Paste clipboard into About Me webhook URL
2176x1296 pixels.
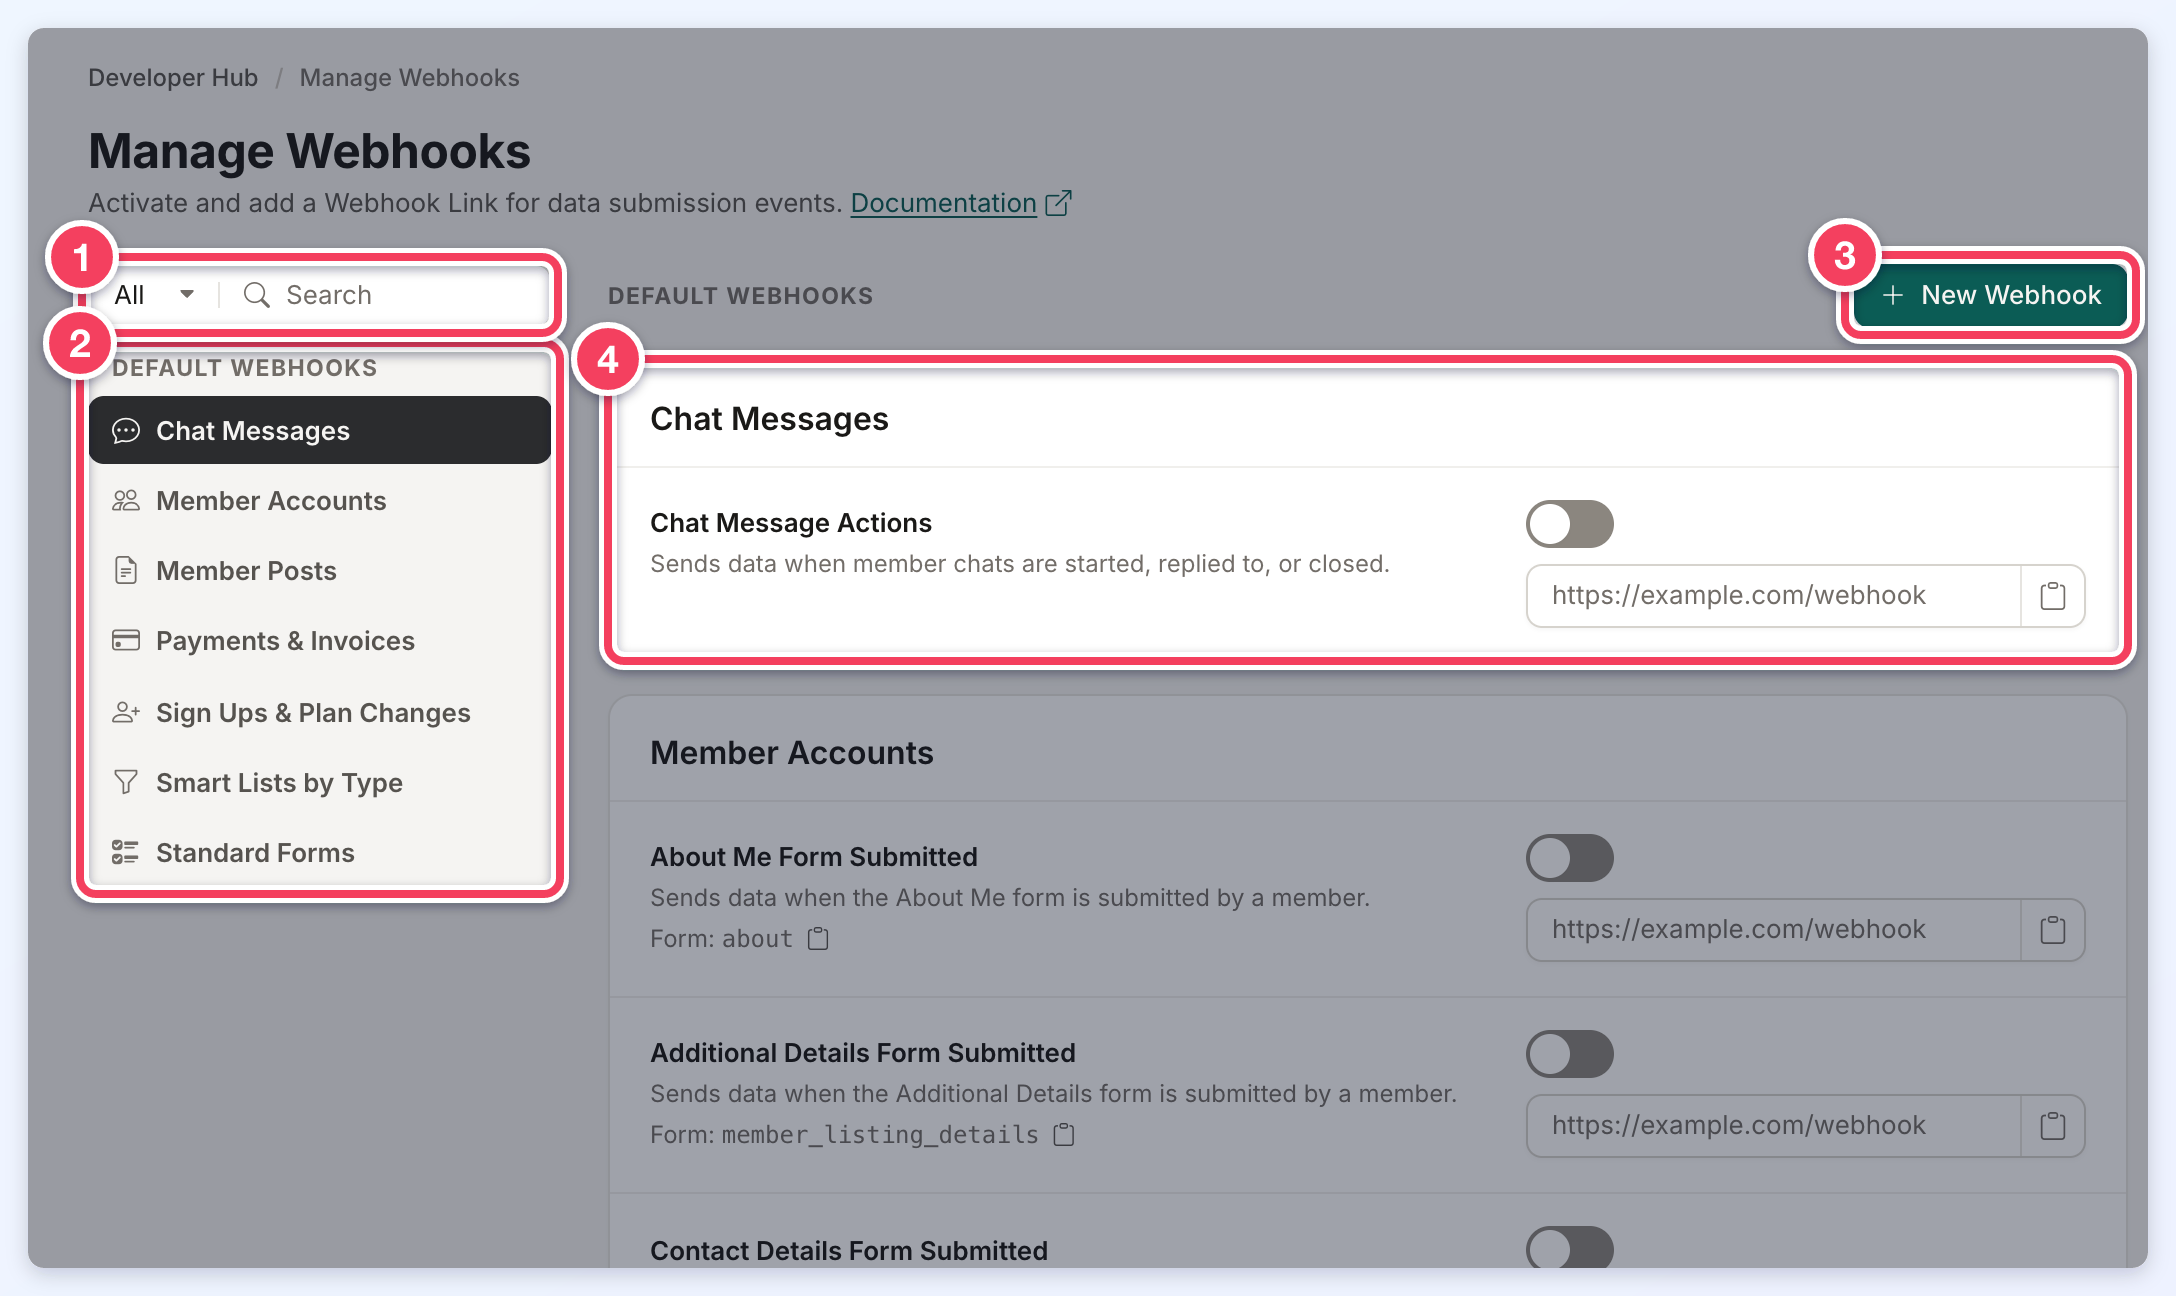coord(2053,930)
